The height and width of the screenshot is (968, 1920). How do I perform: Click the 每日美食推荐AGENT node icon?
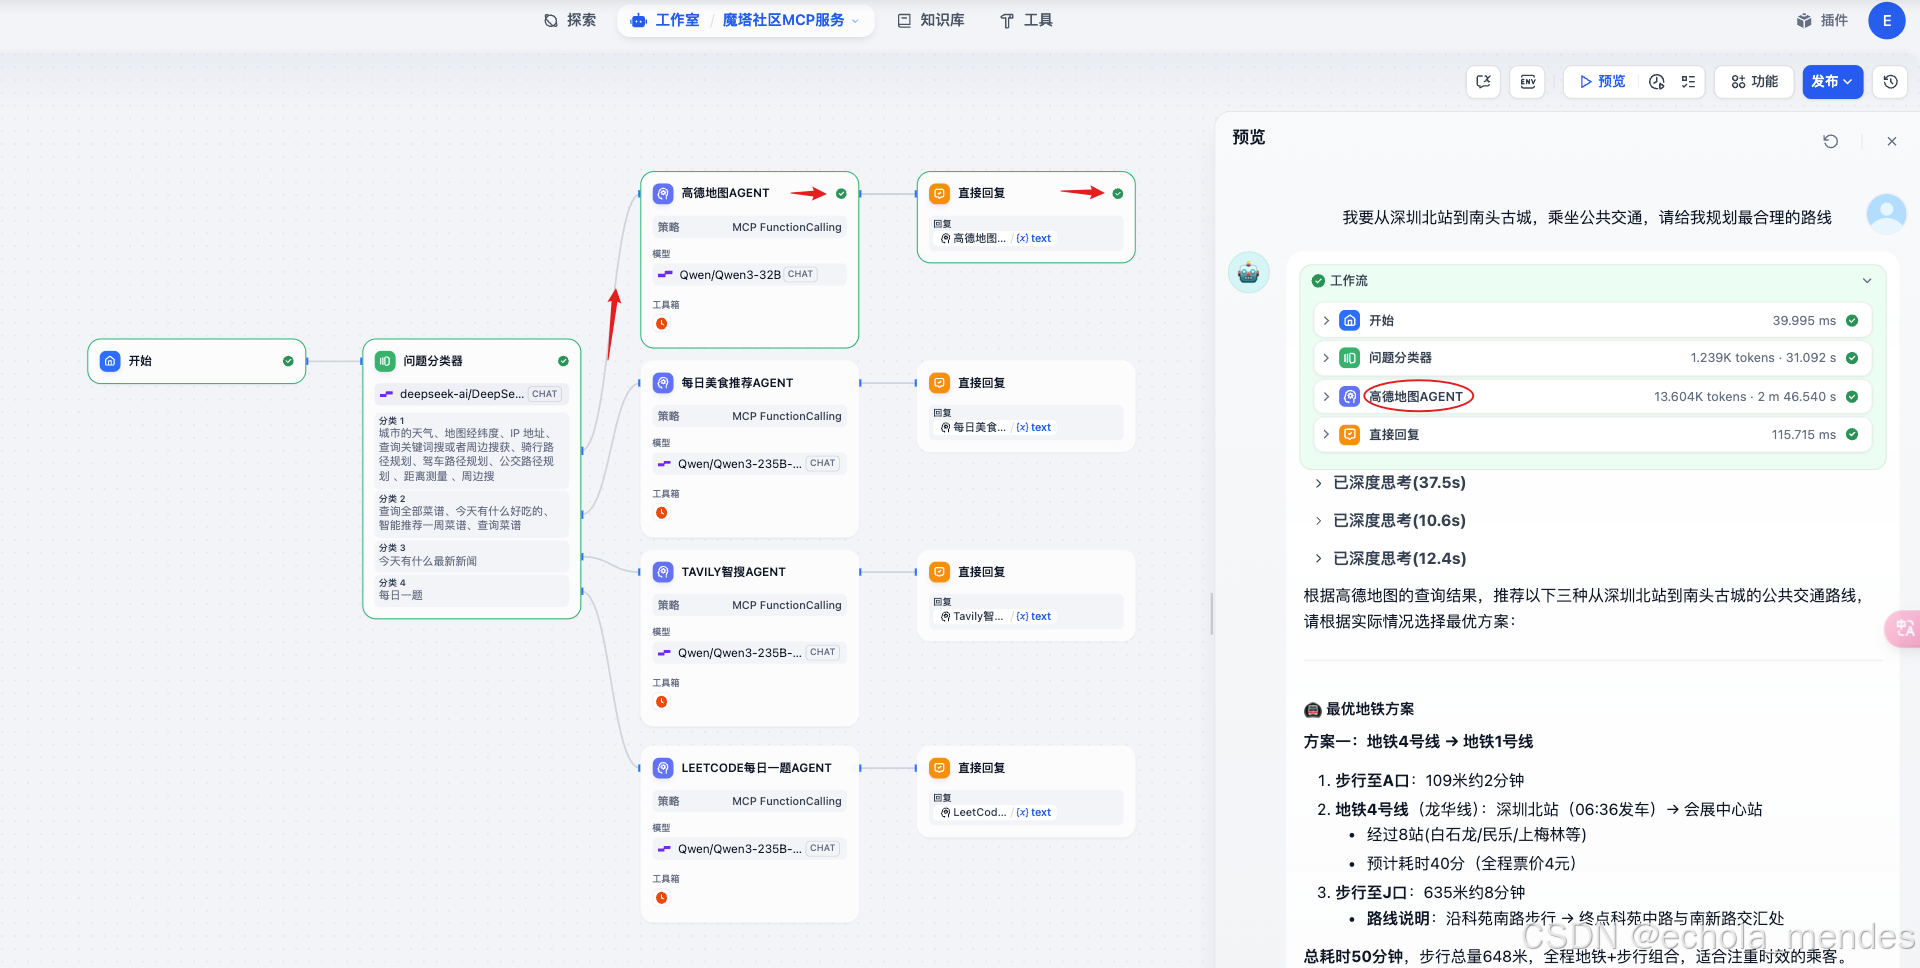click(663, 383)
